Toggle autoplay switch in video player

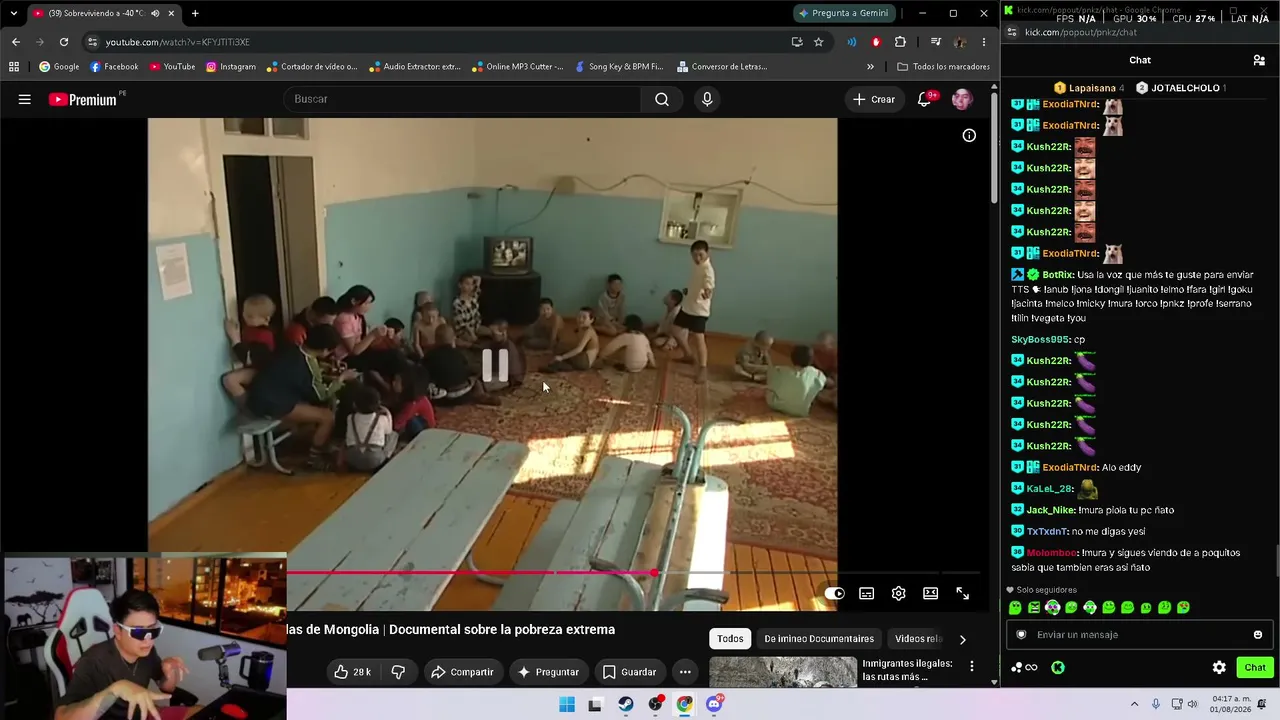pos(834,593)
